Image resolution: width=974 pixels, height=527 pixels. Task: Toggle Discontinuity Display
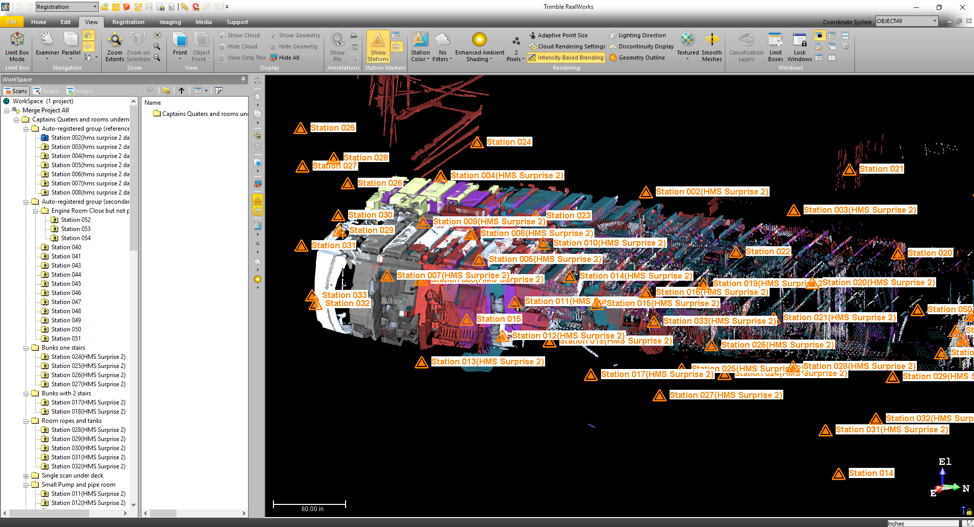642,46
